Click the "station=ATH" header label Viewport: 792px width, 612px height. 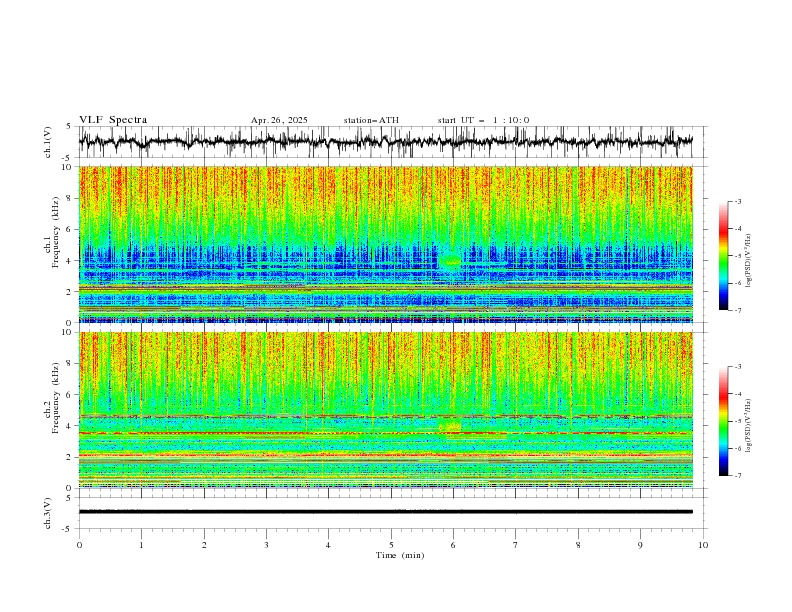pos(371,120)
